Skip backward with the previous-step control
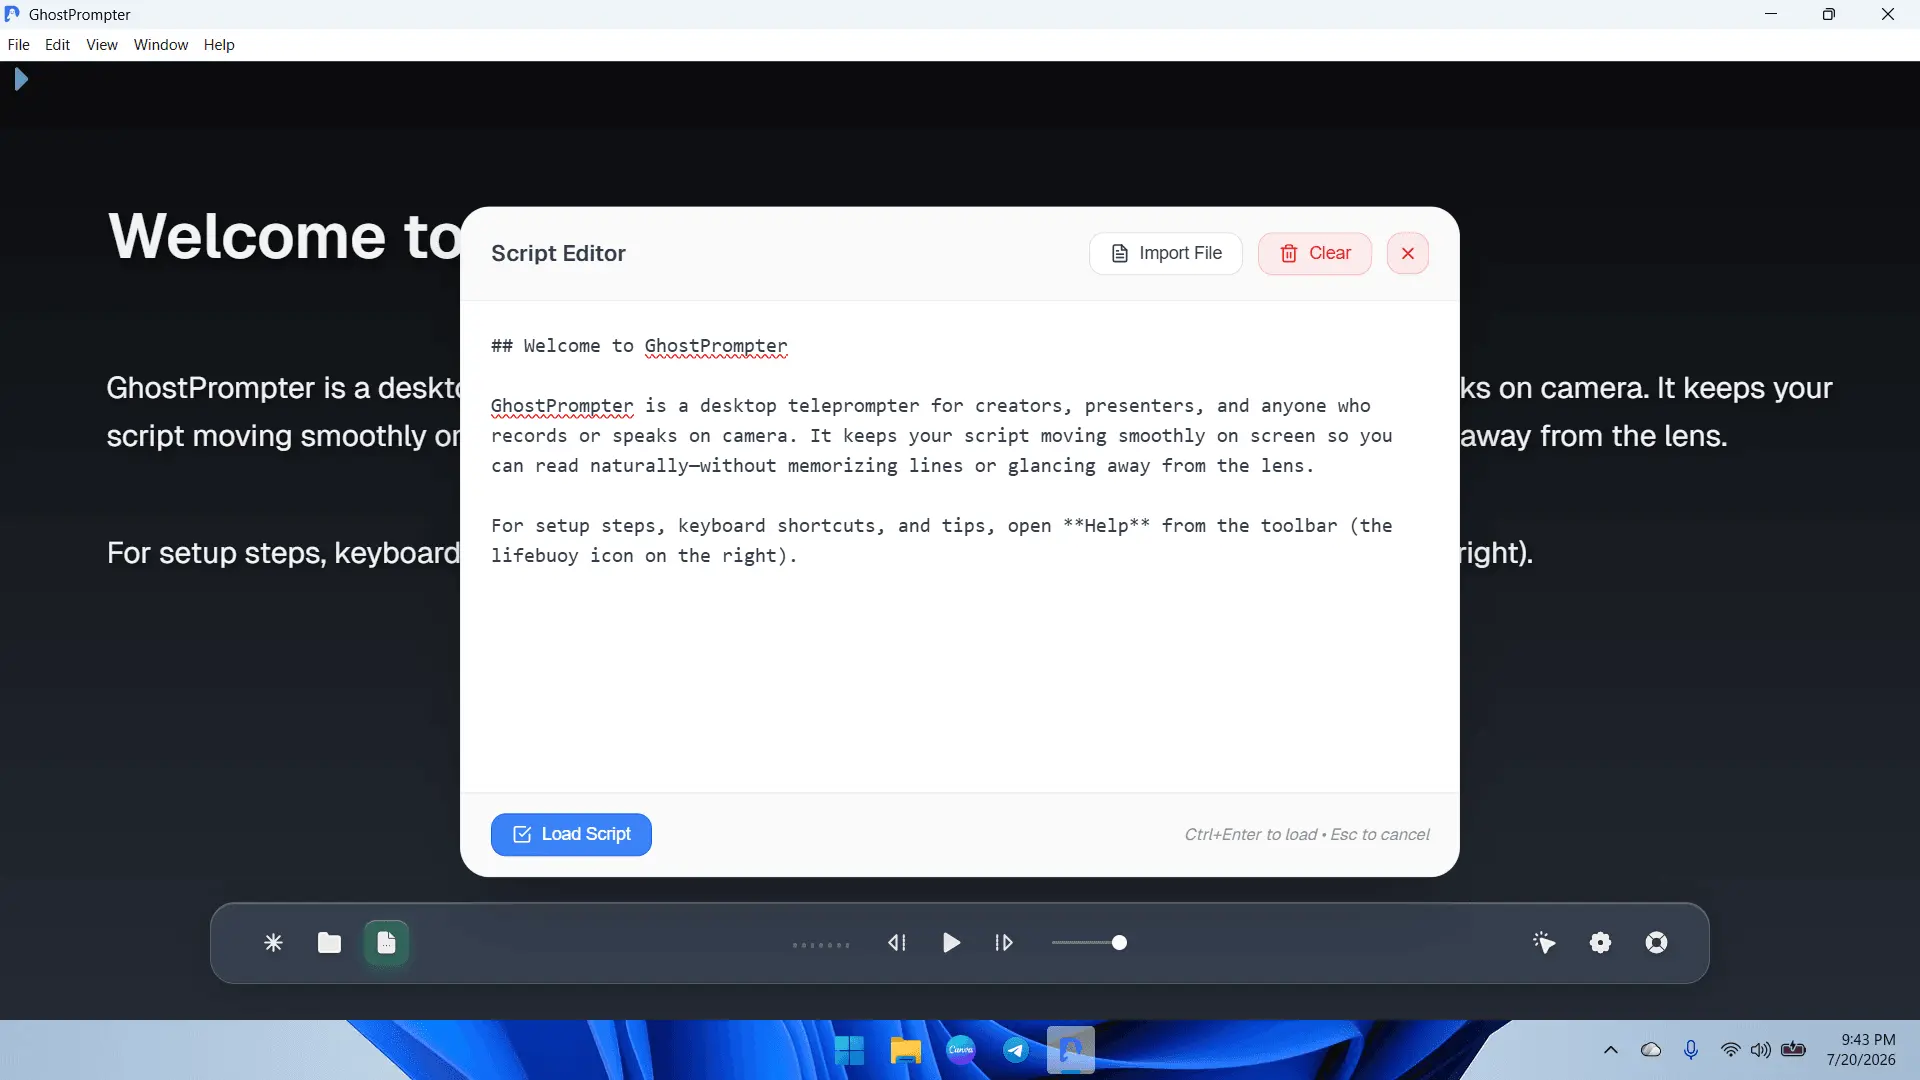 (x=897, y=943)
